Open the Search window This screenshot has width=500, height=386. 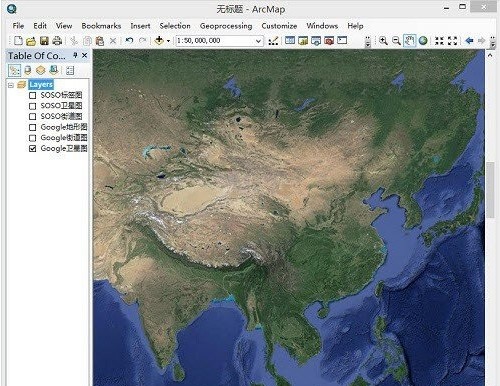pos(316,41)
